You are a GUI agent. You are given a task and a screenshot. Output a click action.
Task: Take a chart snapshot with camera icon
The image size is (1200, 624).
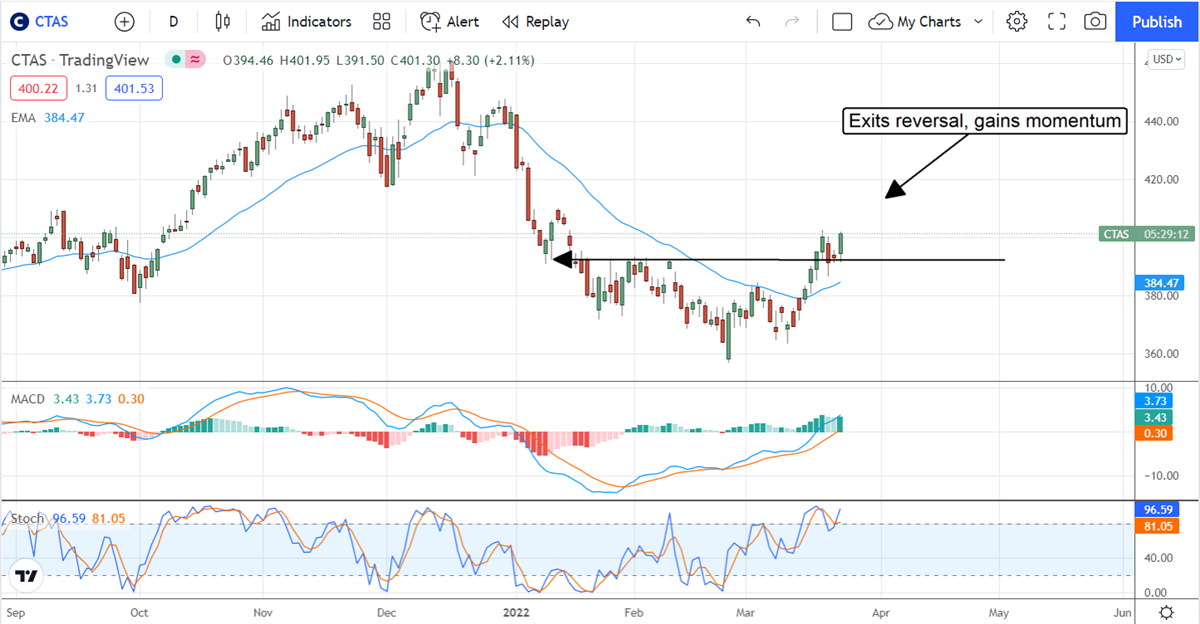(1095, 21)
